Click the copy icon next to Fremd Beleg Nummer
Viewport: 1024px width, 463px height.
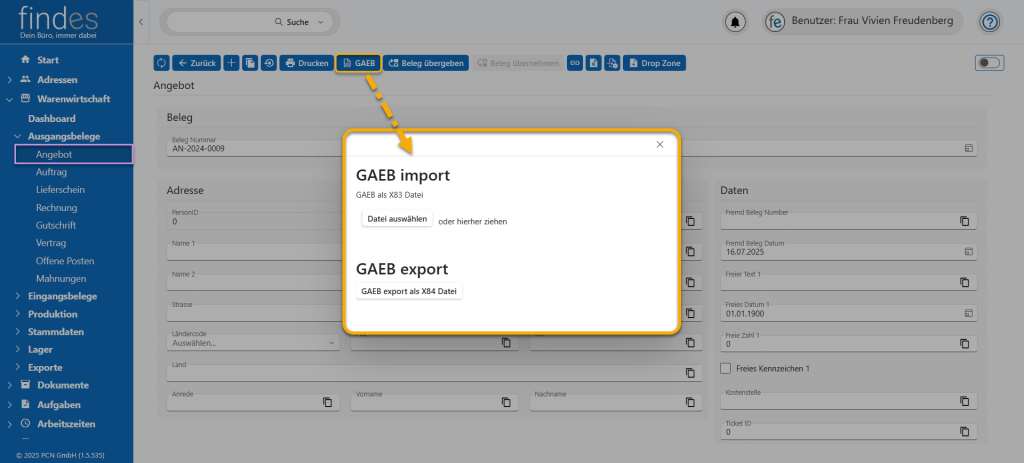coord(965,220)
